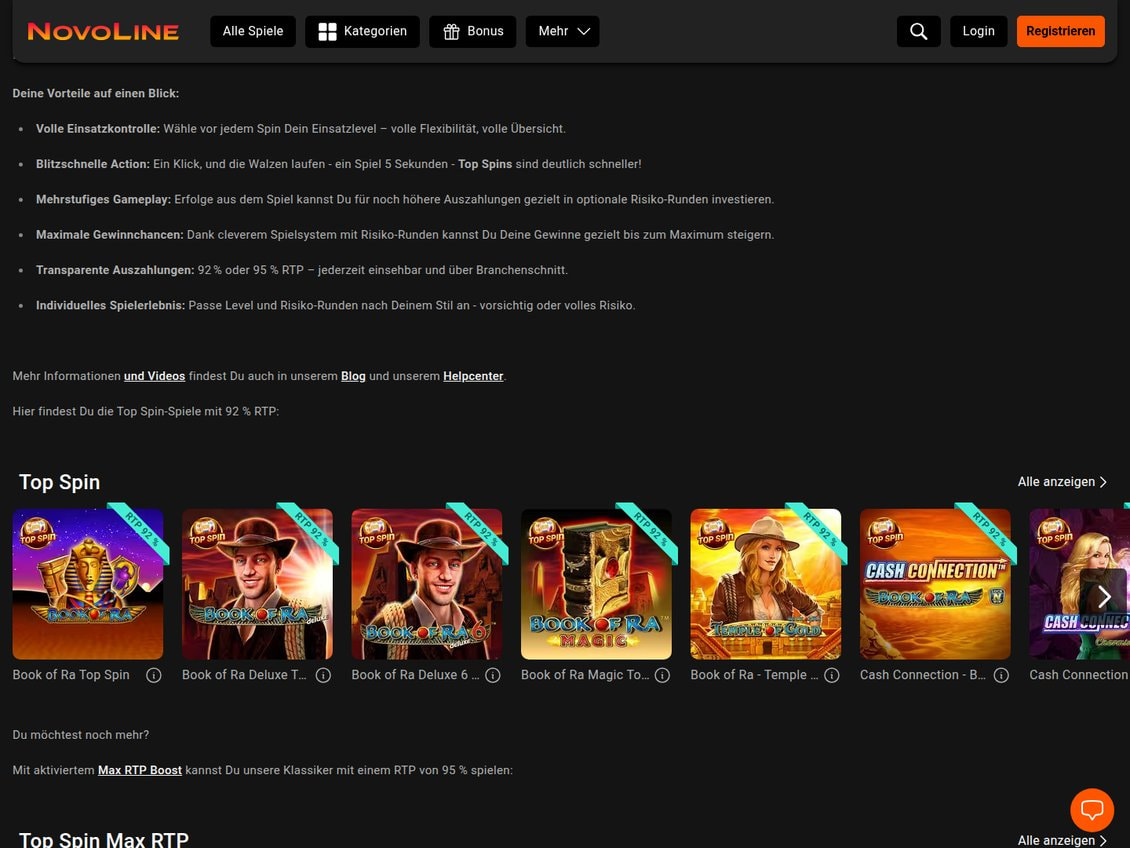The width and height of the screenshot is (1130, 848).
Task: Open the search magnifier icon
Action: (918, 32)
